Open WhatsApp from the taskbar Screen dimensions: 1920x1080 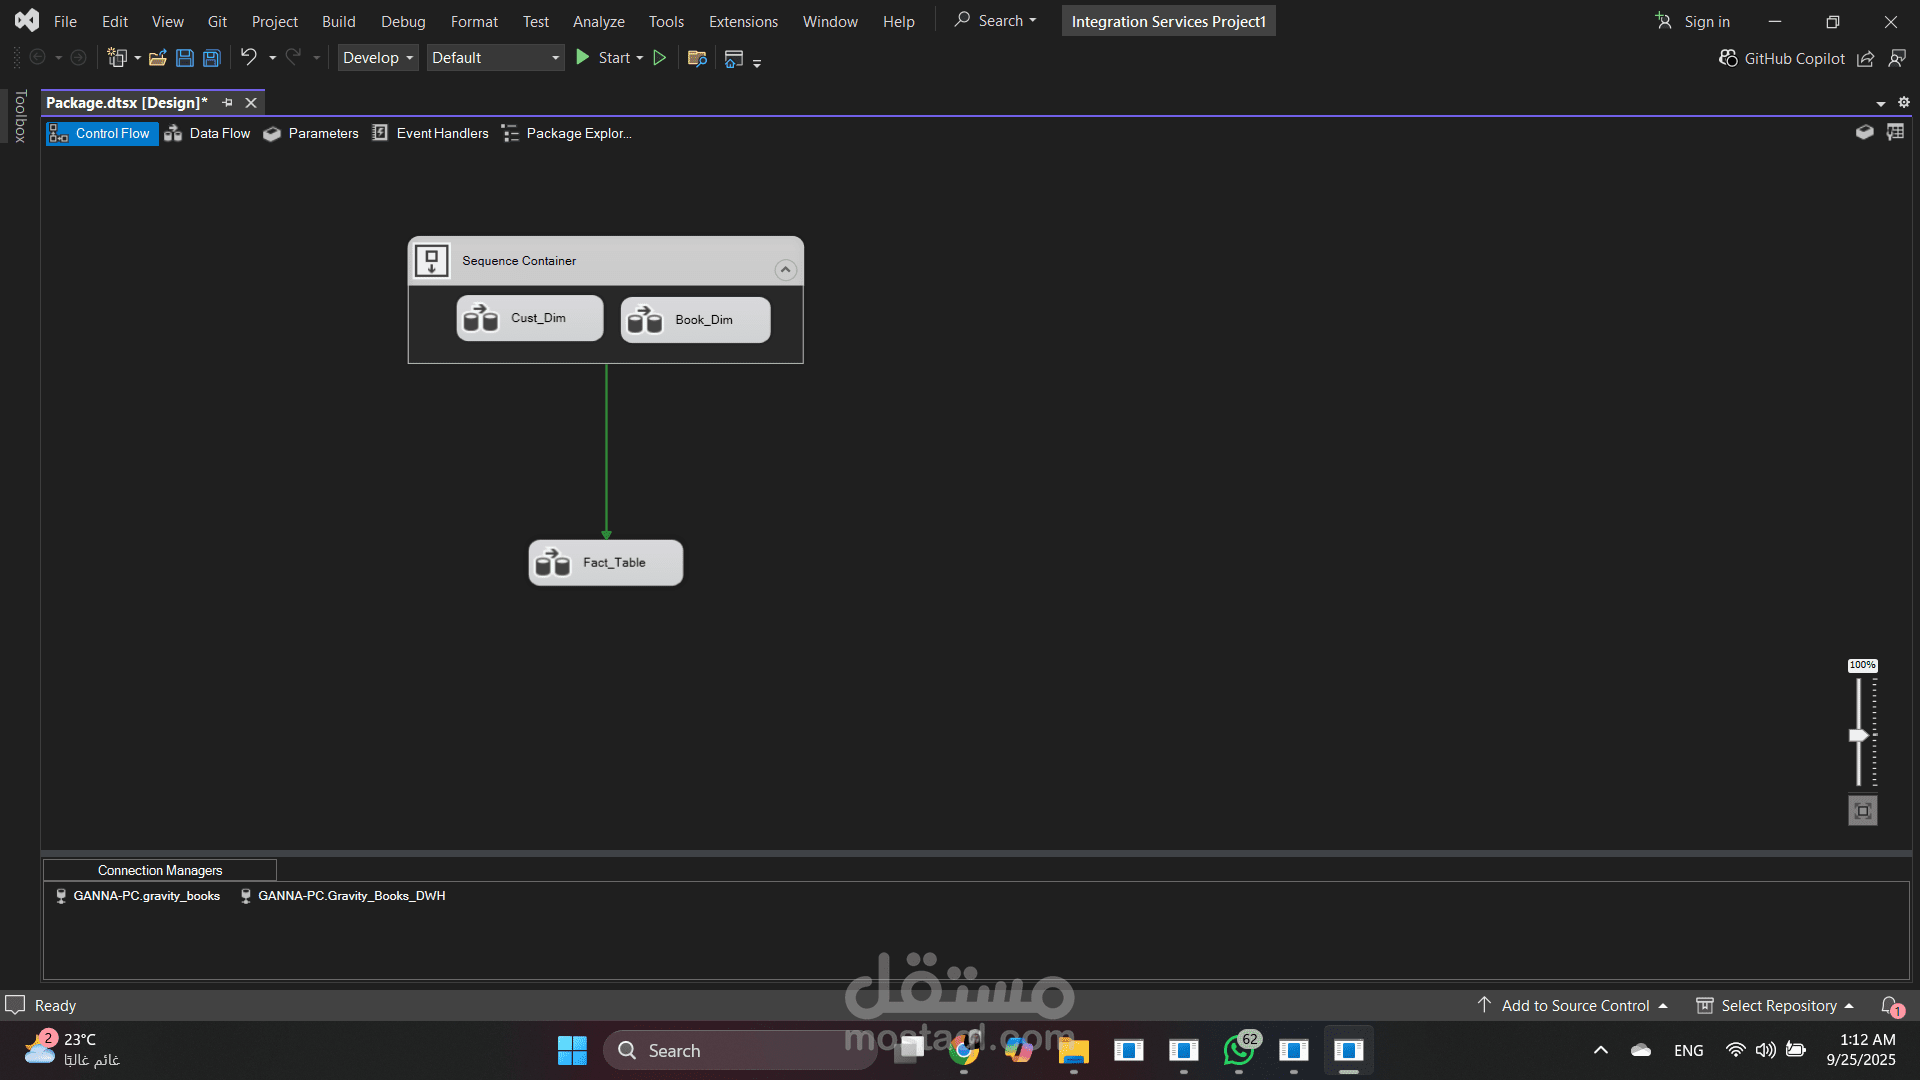tap(1238, 1050)
